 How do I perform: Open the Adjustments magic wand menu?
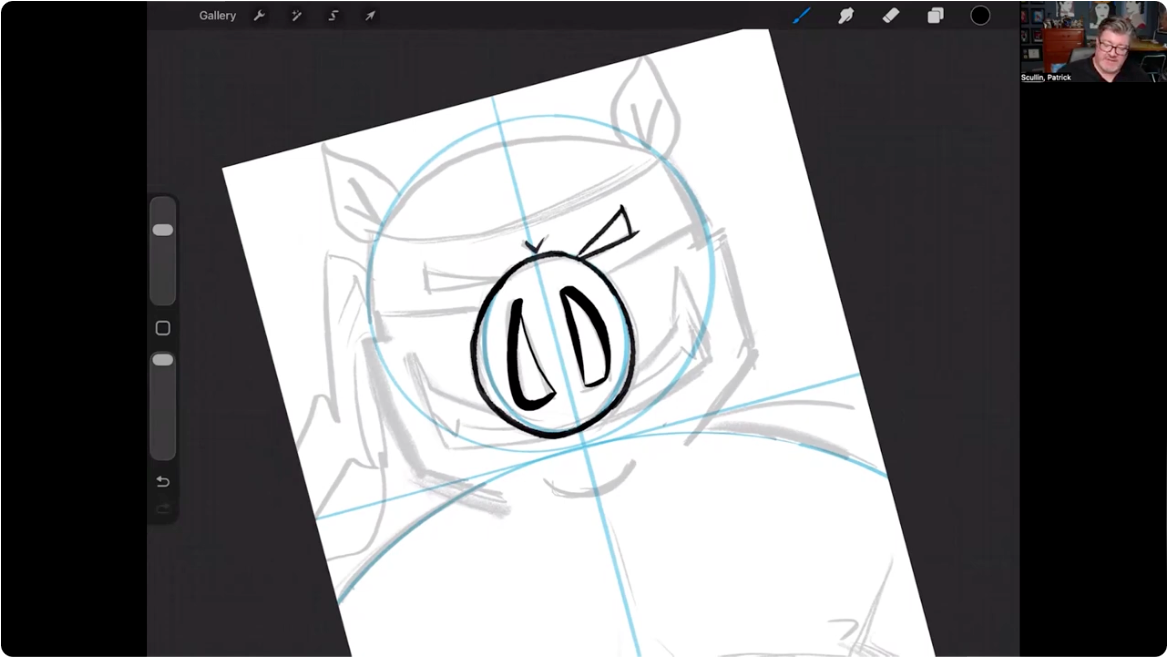click(x=297, y=16)
